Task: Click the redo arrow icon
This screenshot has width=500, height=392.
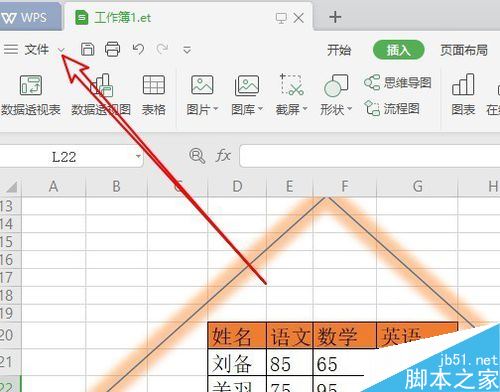Action: point(162,49)
